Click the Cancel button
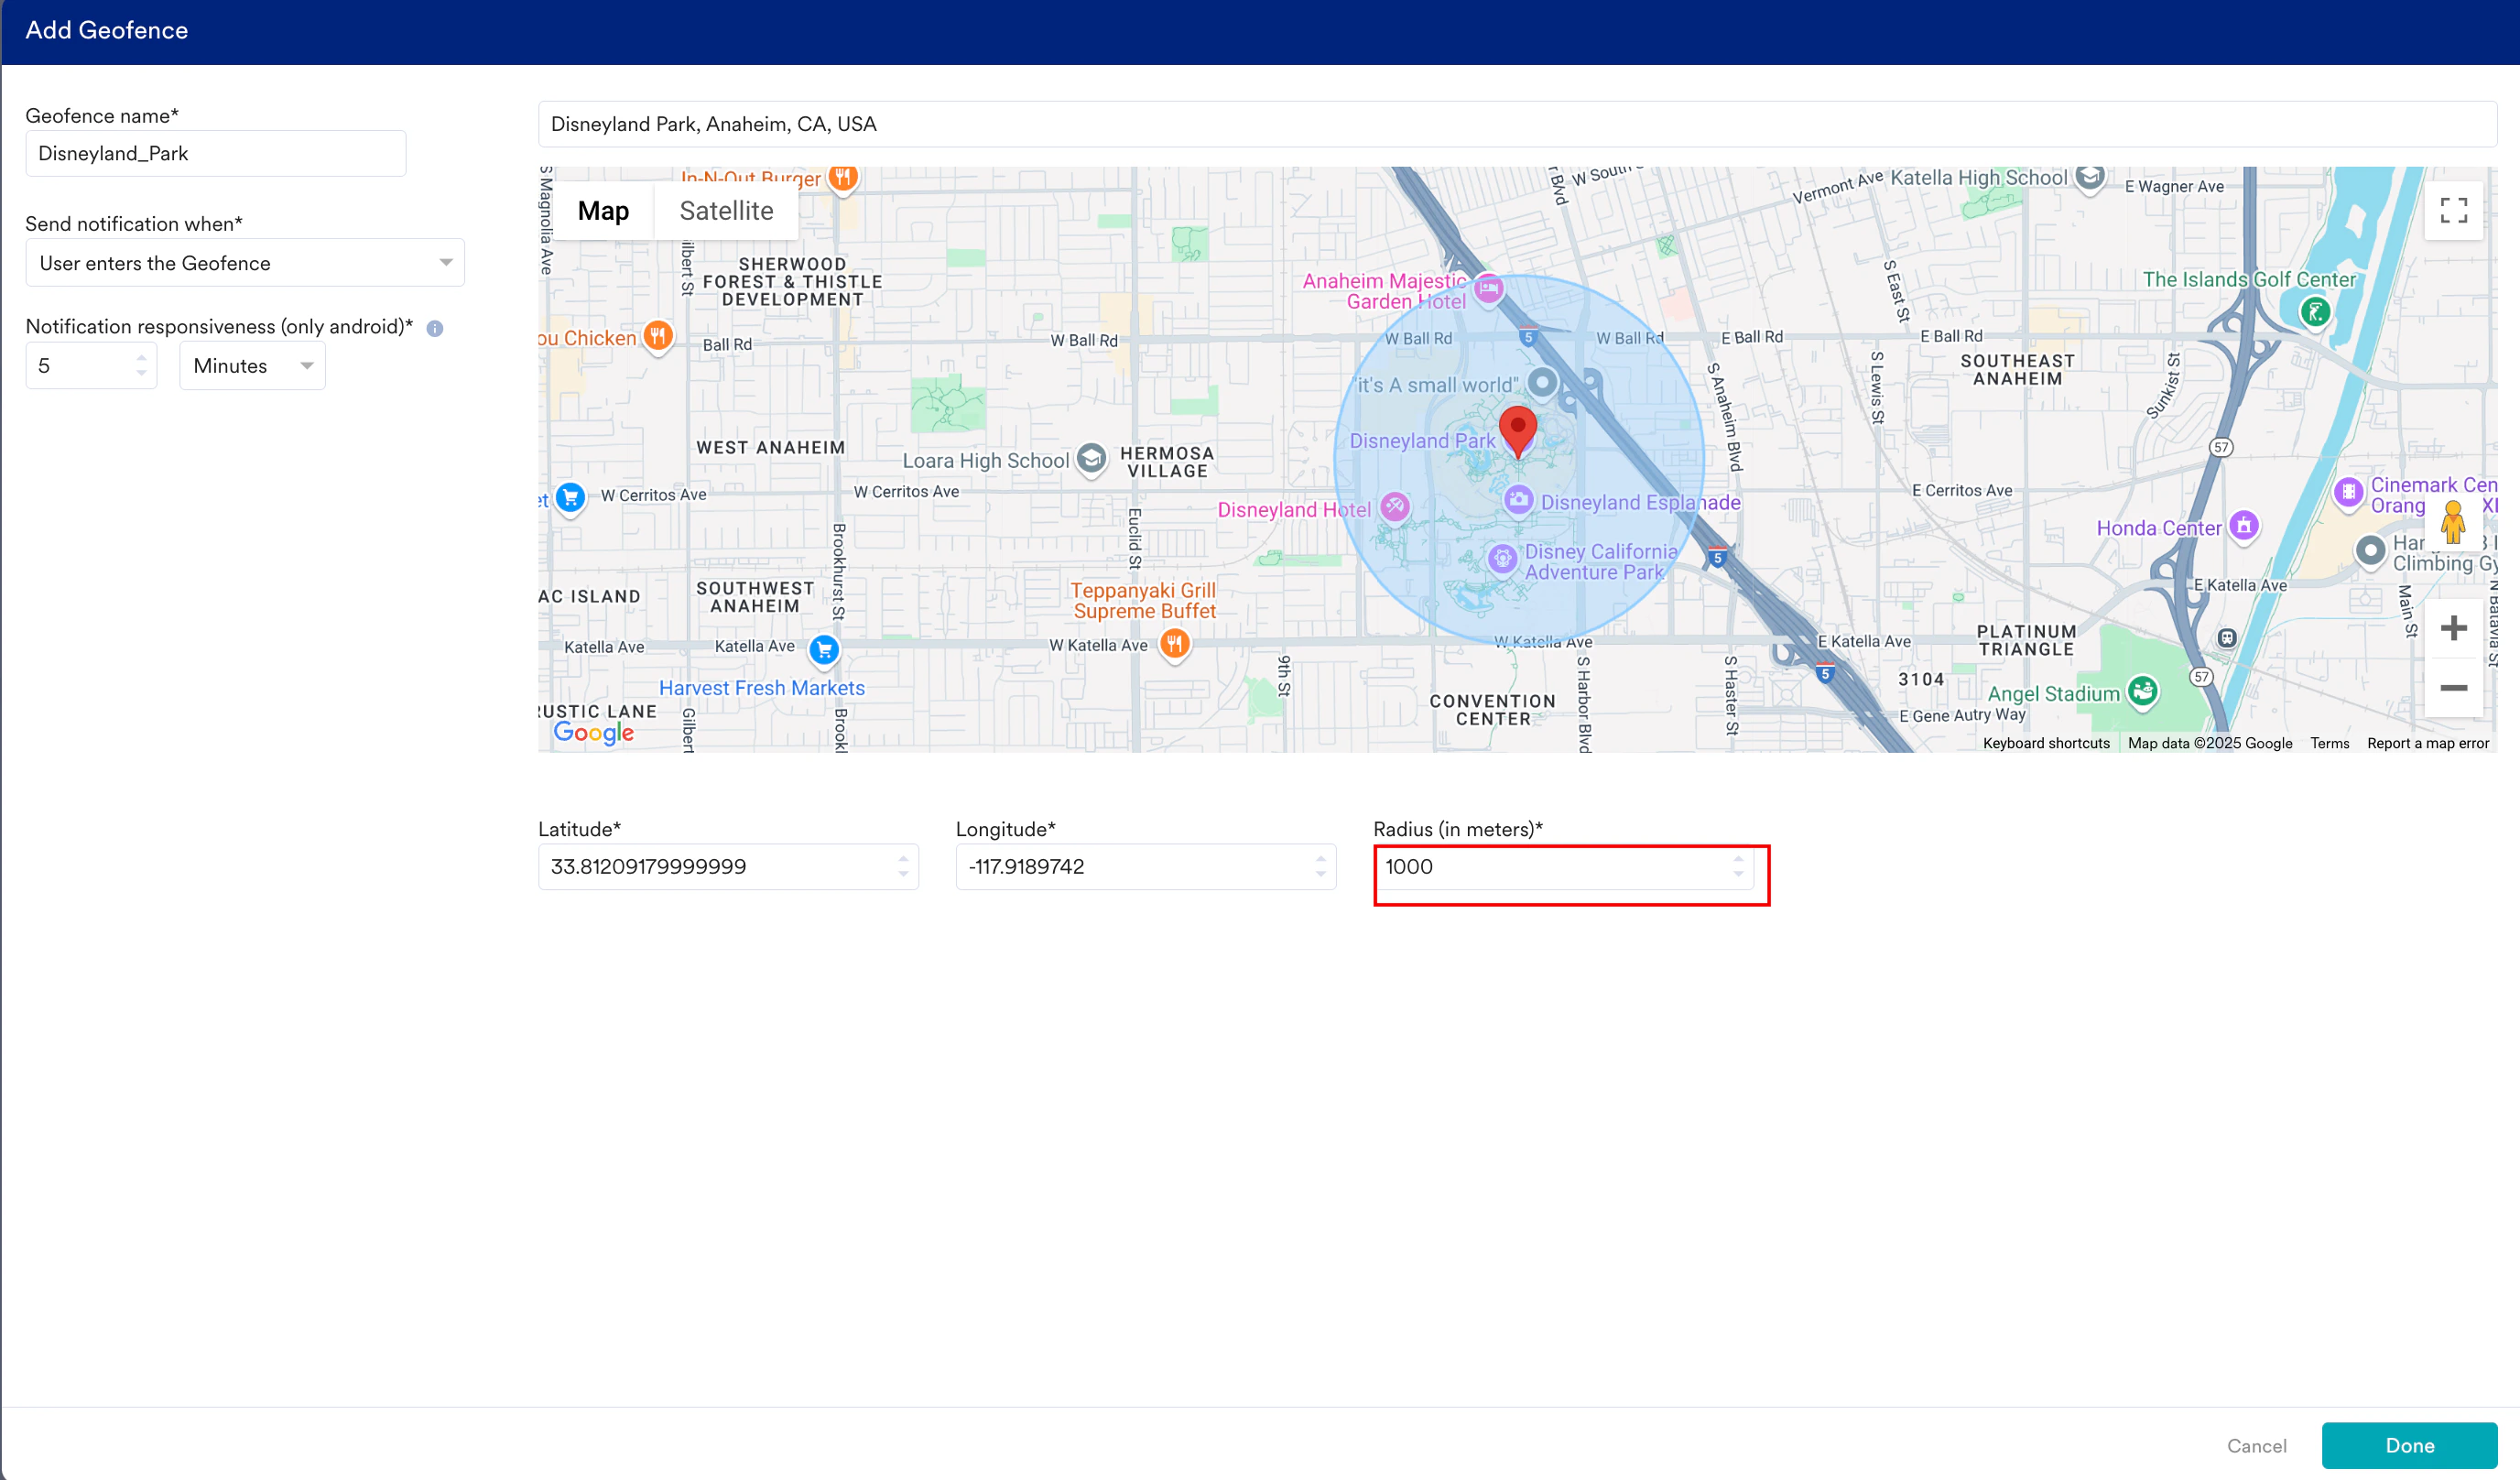Screen dimensions: 2520x1480 tap(2256, 1445)
